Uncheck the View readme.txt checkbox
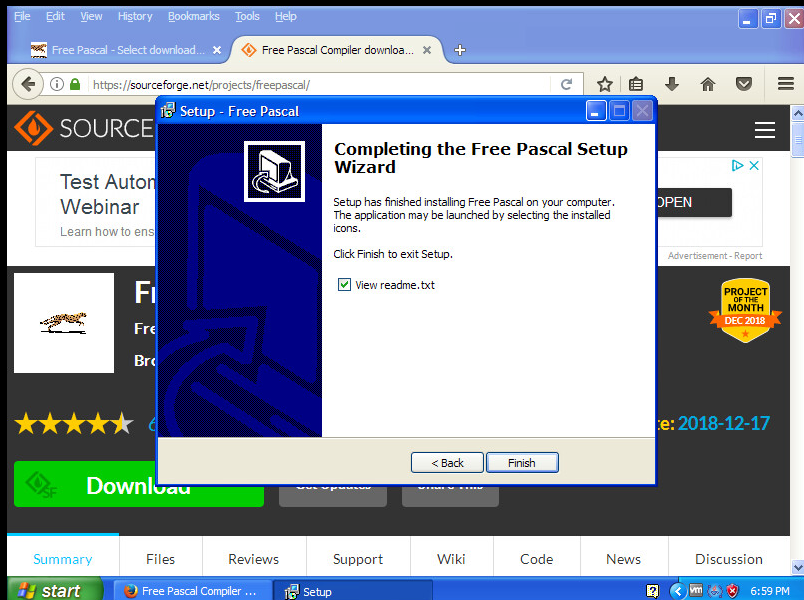The height and width of the screenshot is (600, 804). (344, 285)
